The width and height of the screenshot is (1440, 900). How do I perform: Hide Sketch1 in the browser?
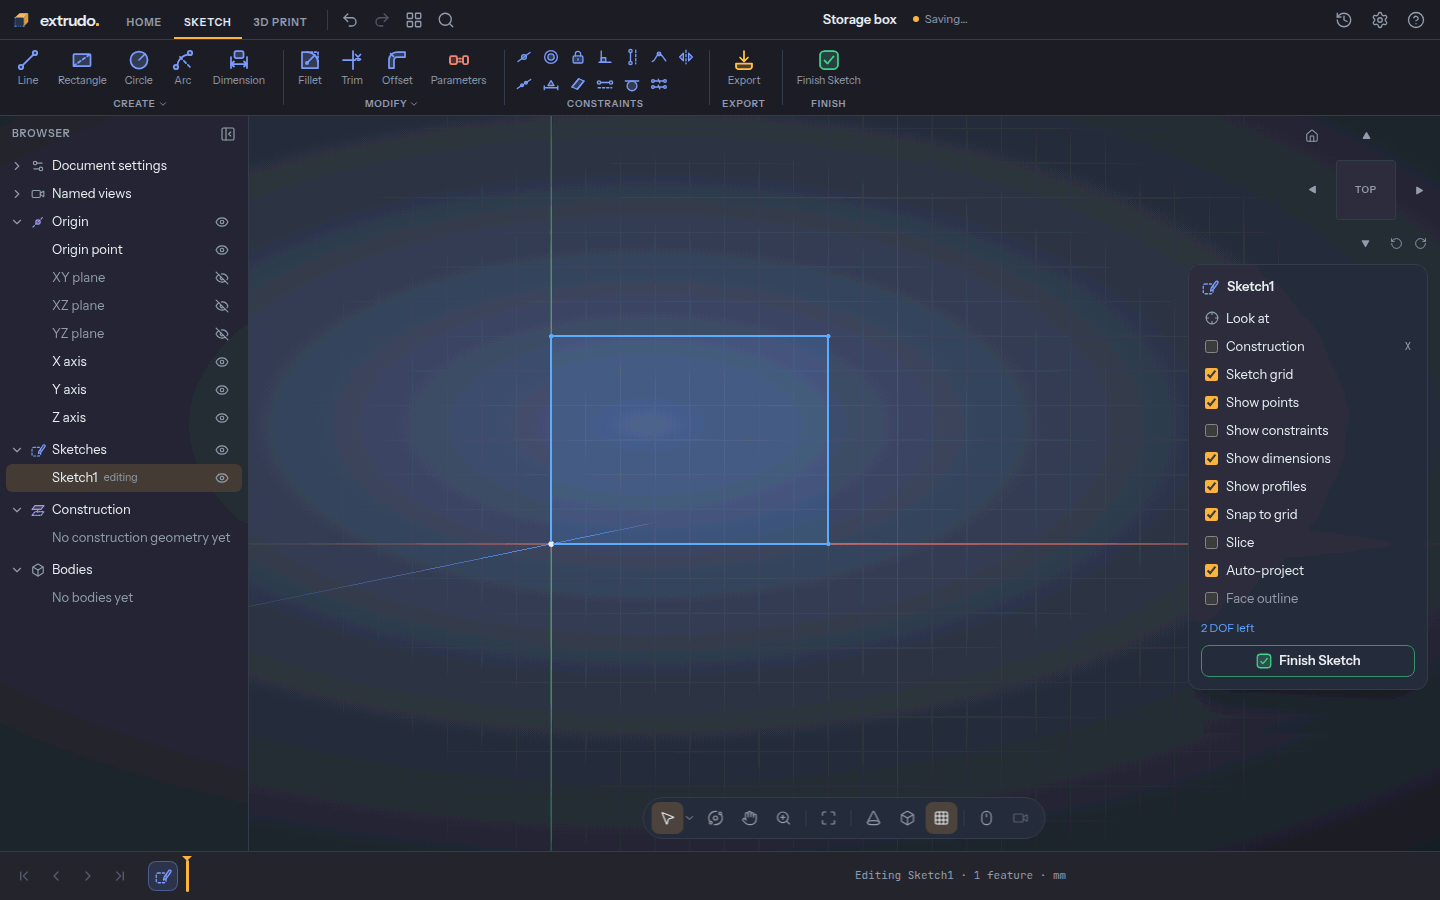(222, 478)
